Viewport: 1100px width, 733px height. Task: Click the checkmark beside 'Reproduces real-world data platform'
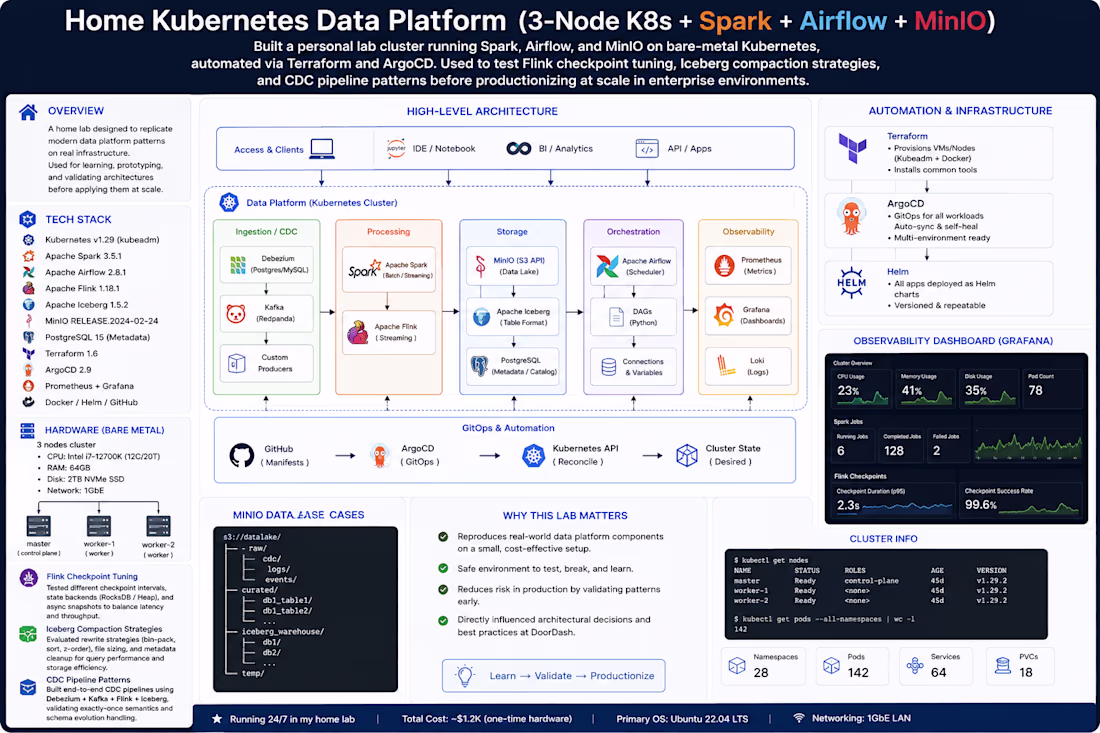443,537
